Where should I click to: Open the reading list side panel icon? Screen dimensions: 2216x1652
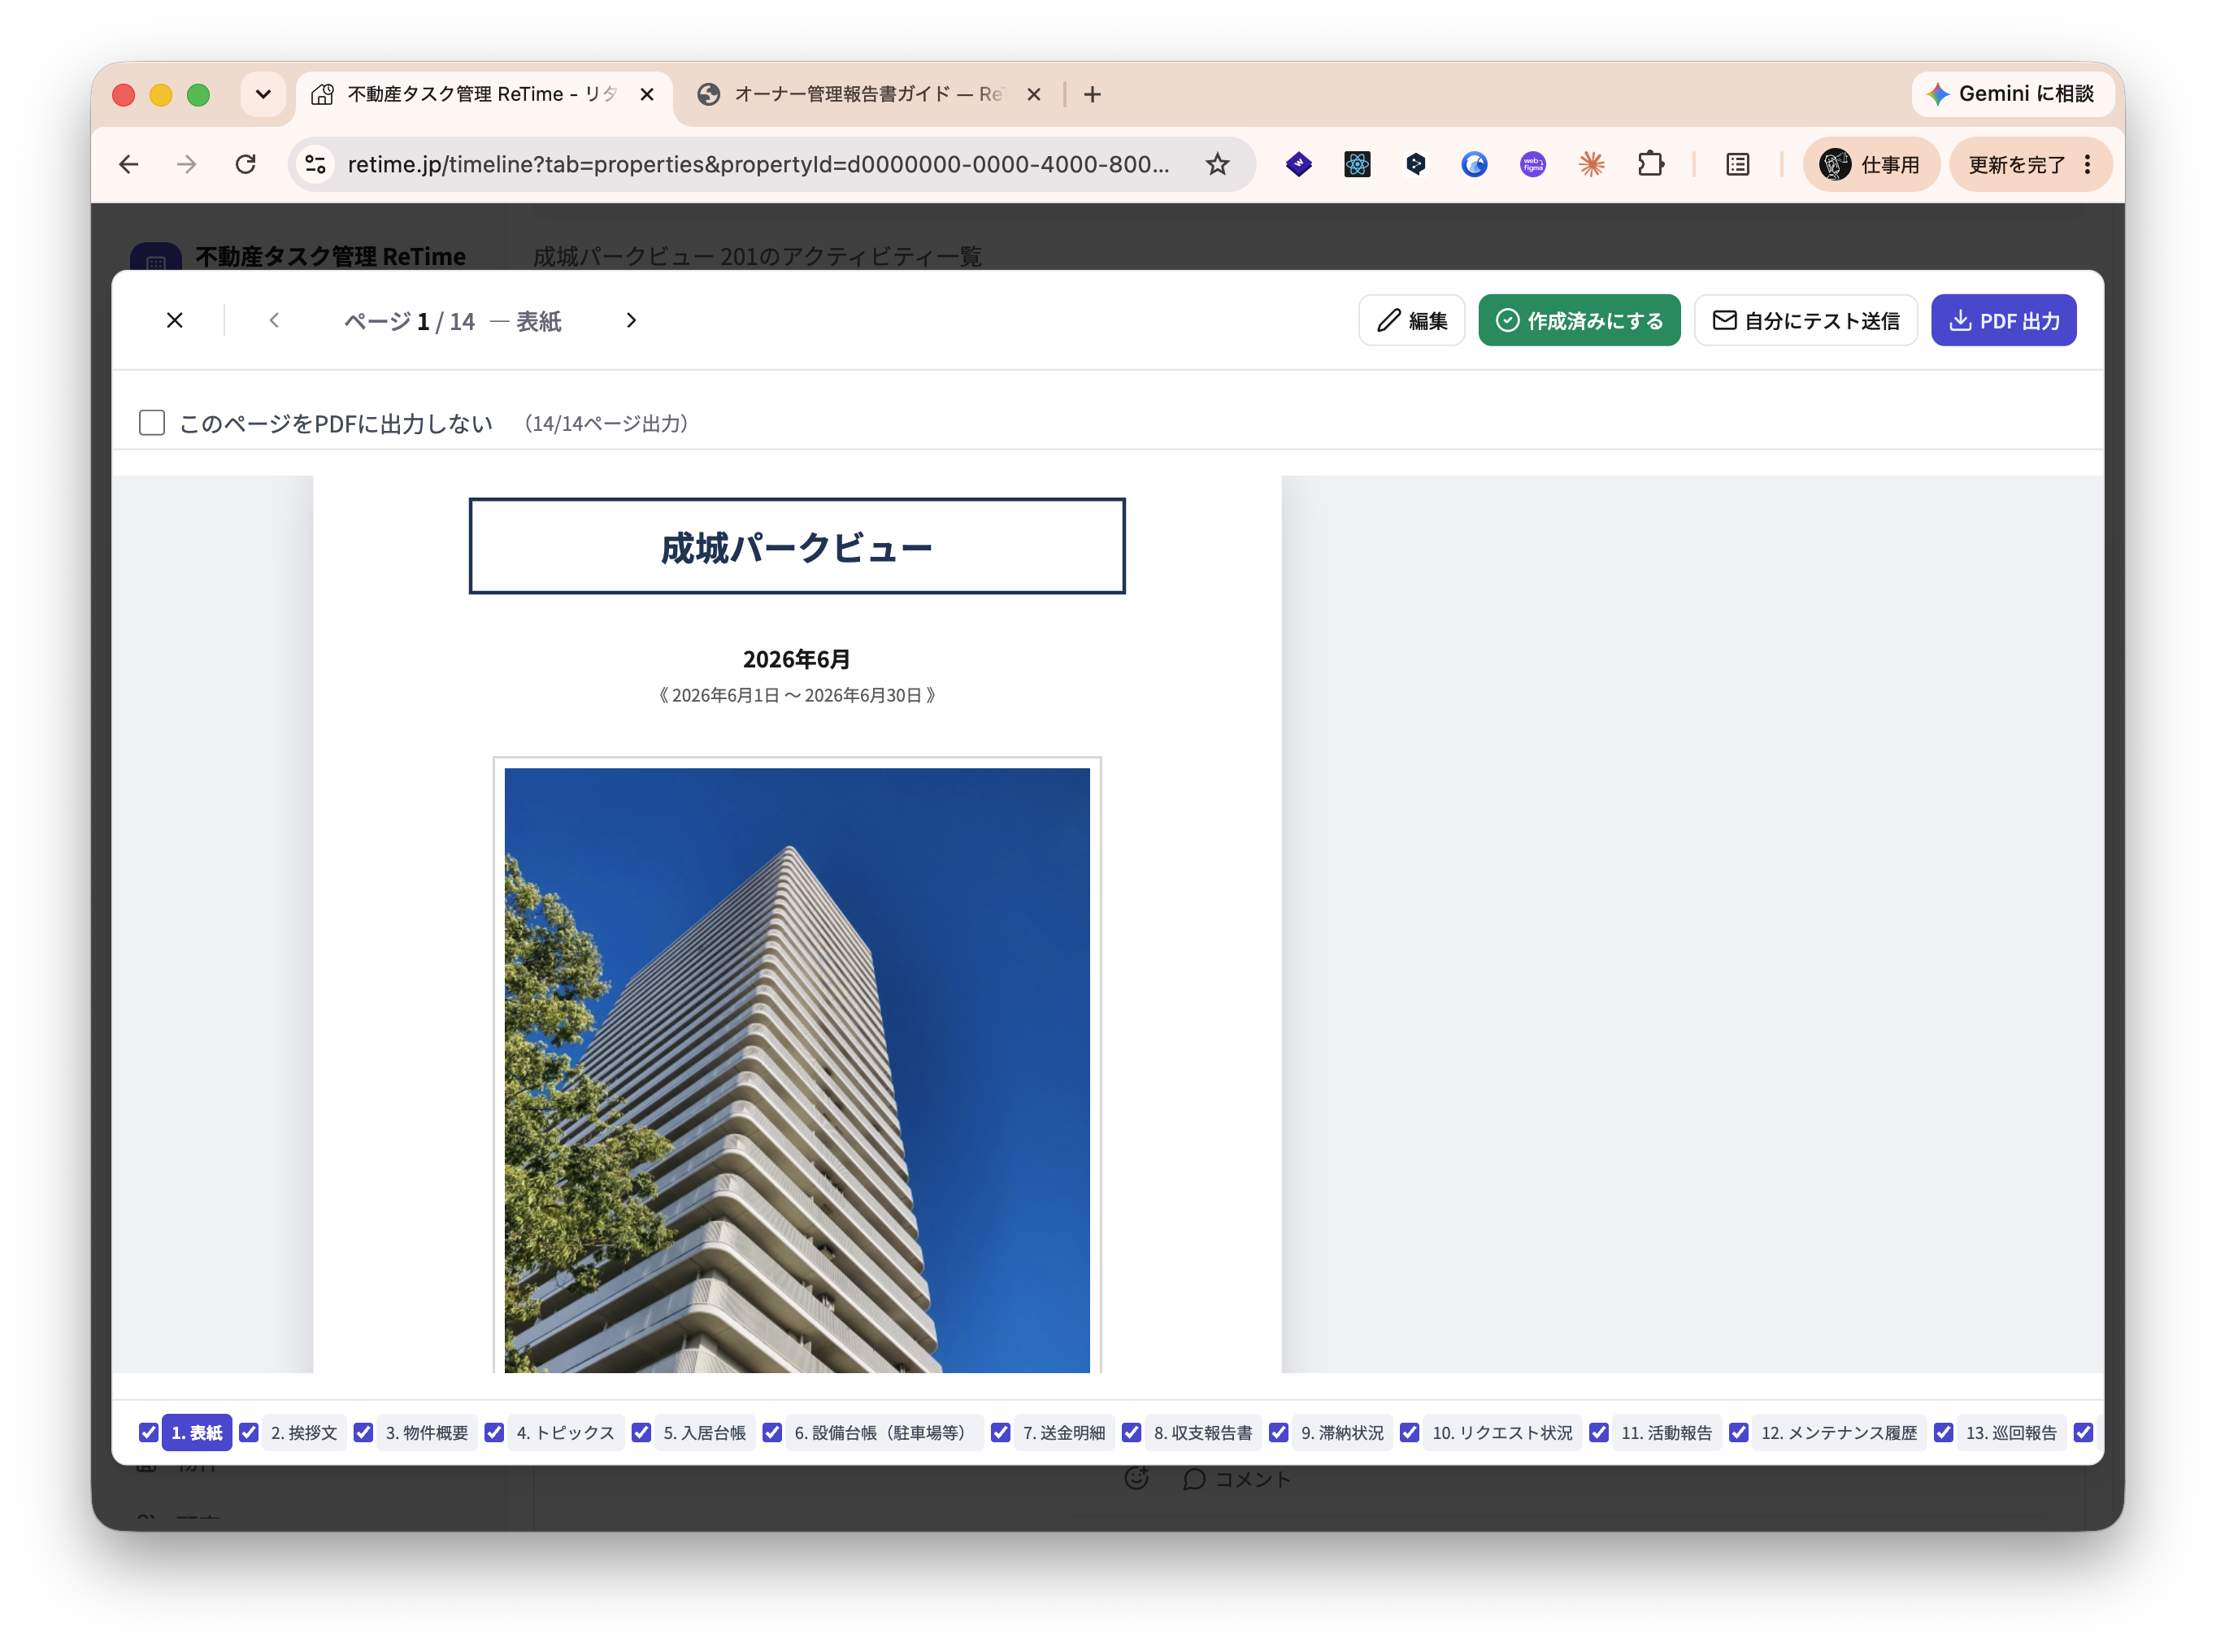(1738, 164)
